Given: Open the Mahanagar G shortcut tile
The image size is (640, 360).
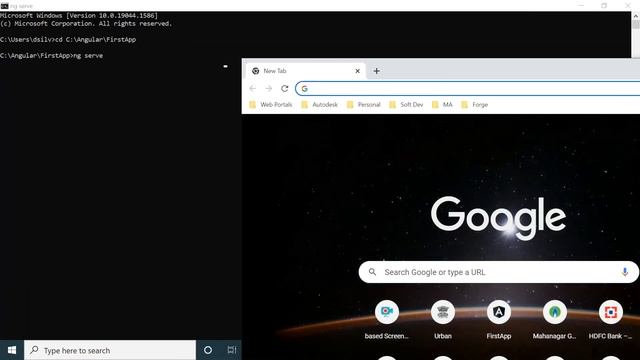Looking at the screenshot, I should pos(554,320).
